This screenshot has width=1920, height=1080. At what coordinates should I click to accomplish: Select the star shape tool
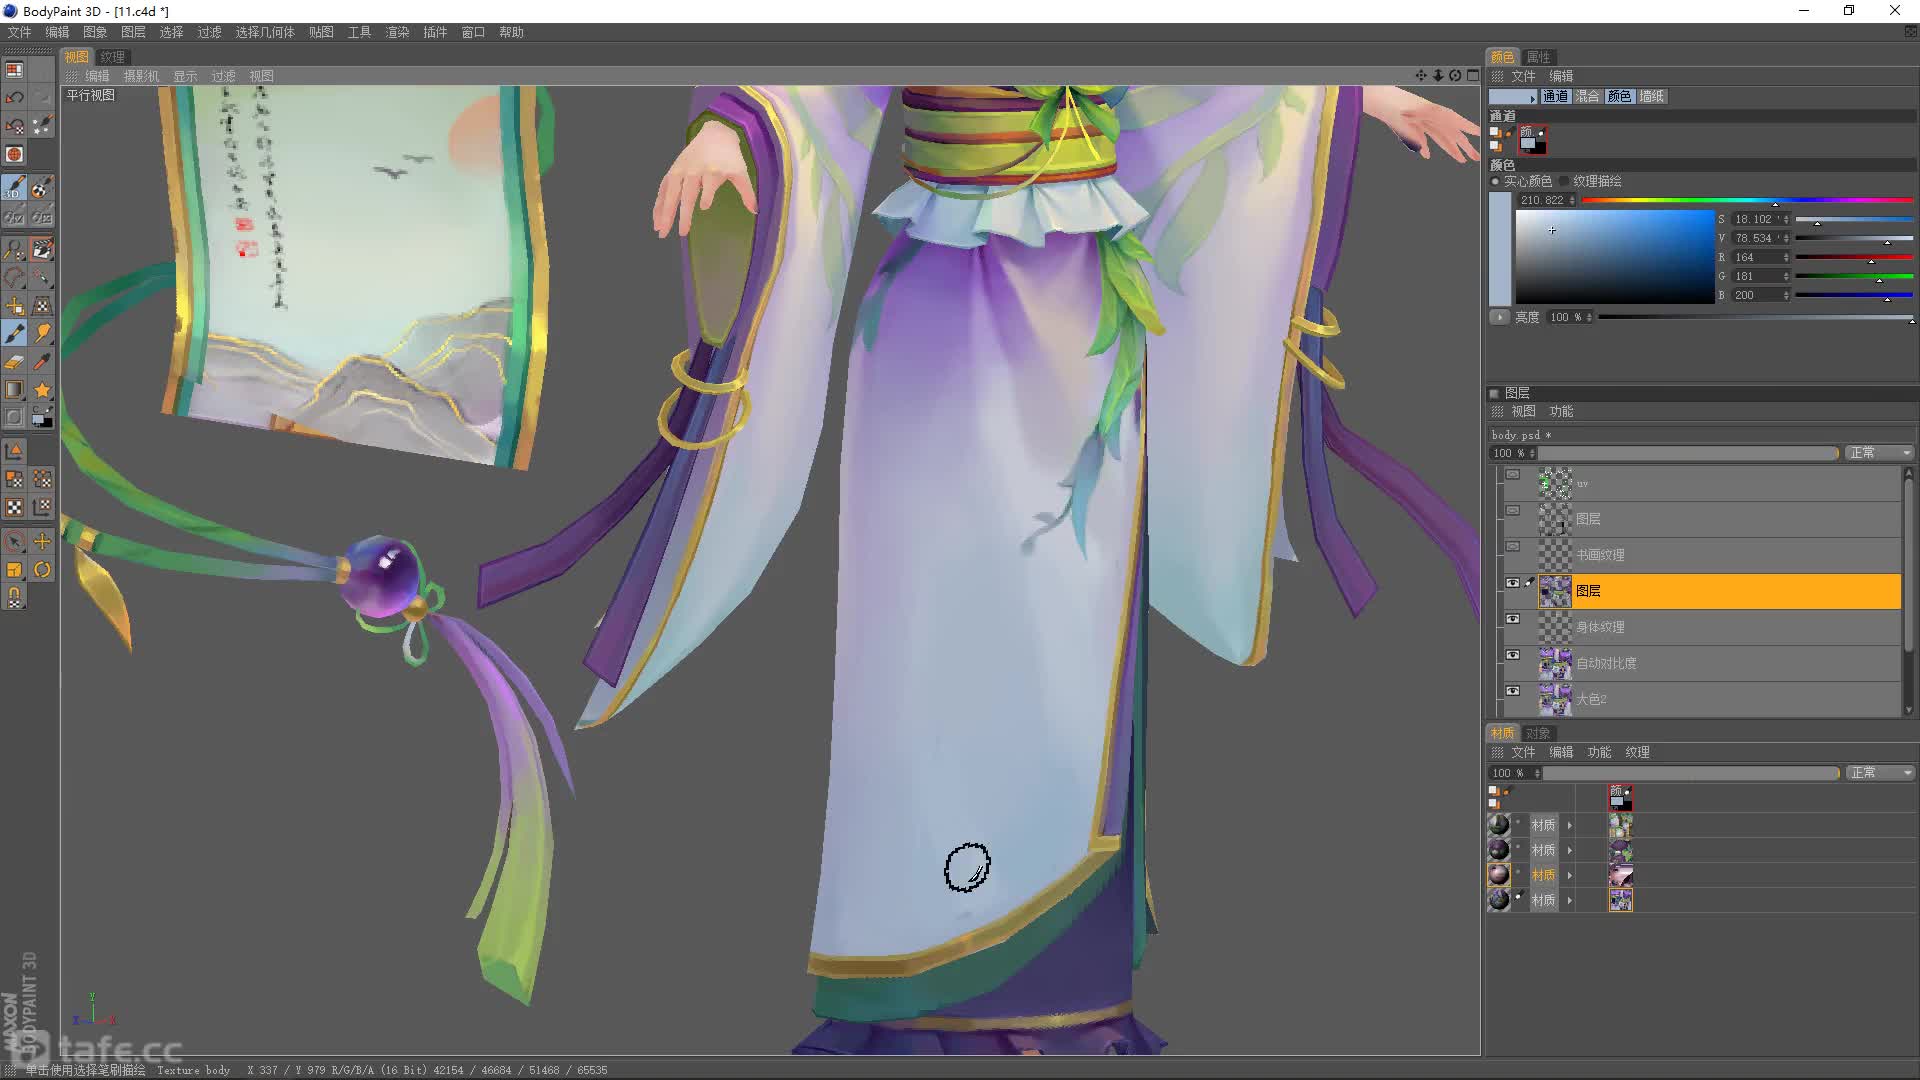tap(42, 390)
